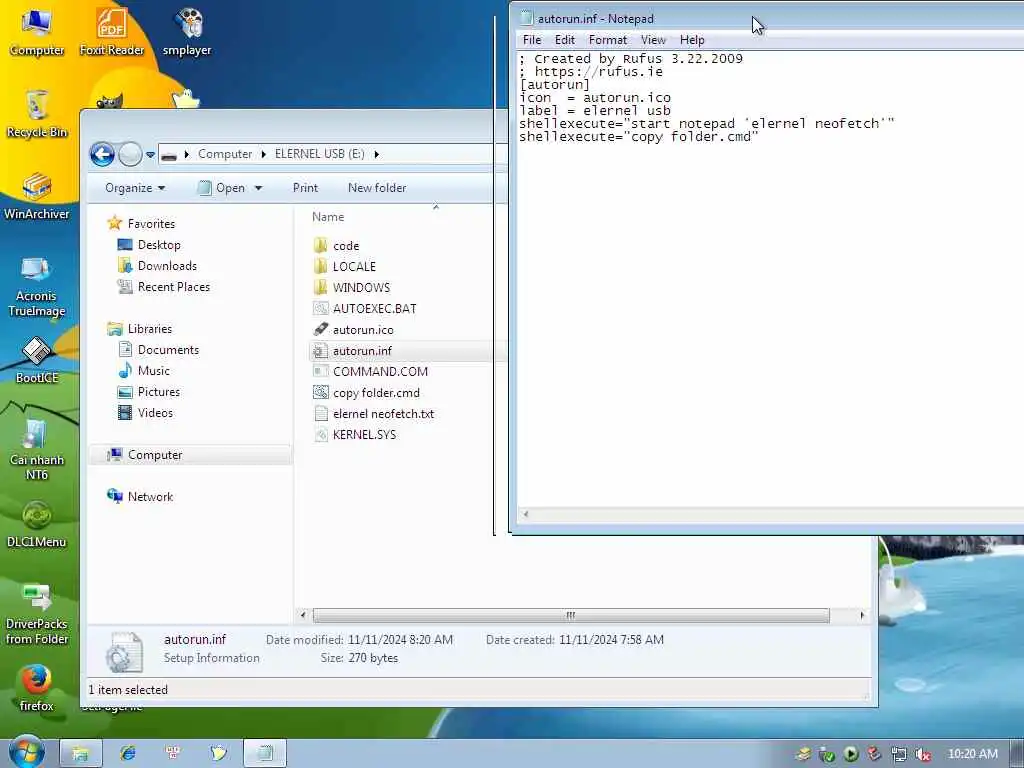This screenshot has height=768, width=1024.
Task: Open Music library
Action: (x=153, y=371)
